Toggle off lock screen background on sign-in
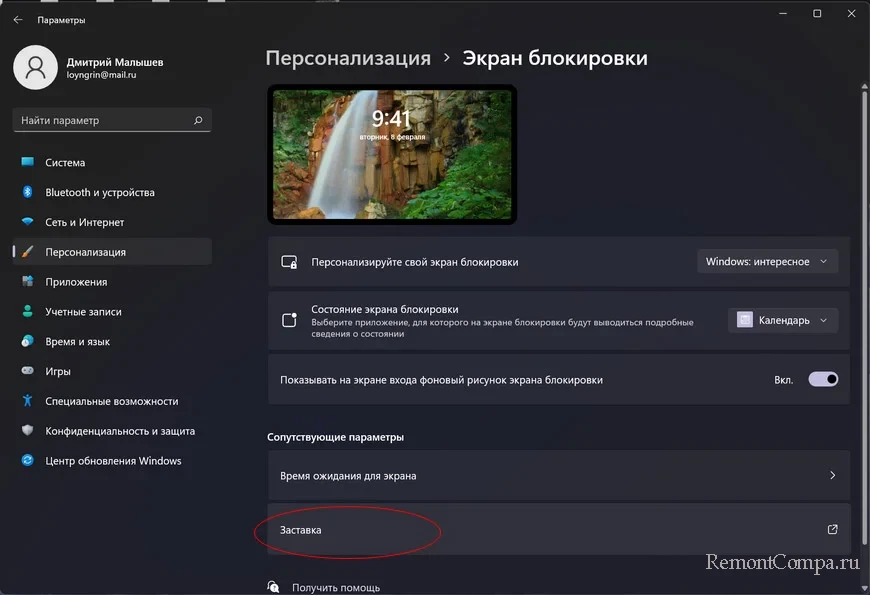 pyautogui.click(x=823, y=380)
